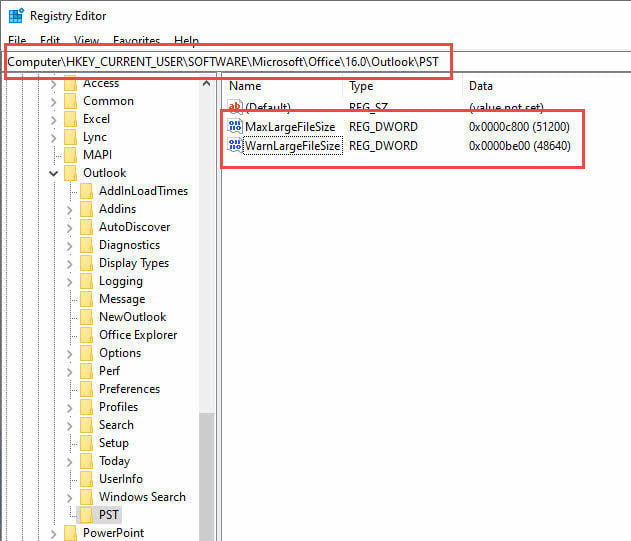This screenshot has width=631, height=541.
Task: Click the Registry Editor app icon
Action: (16, 16)
